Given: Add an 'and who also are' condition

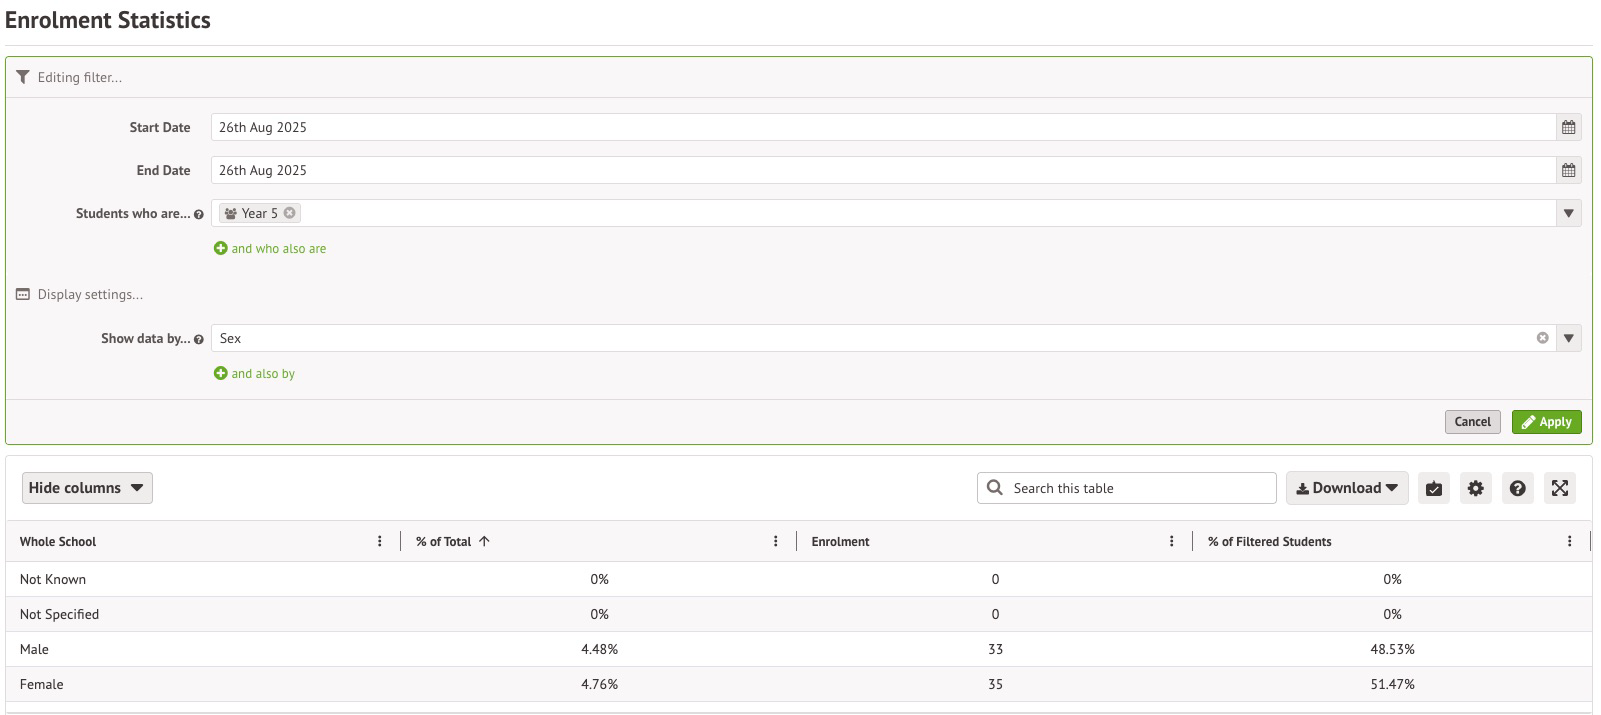Looking at the screenshot, I should [270, 249].
